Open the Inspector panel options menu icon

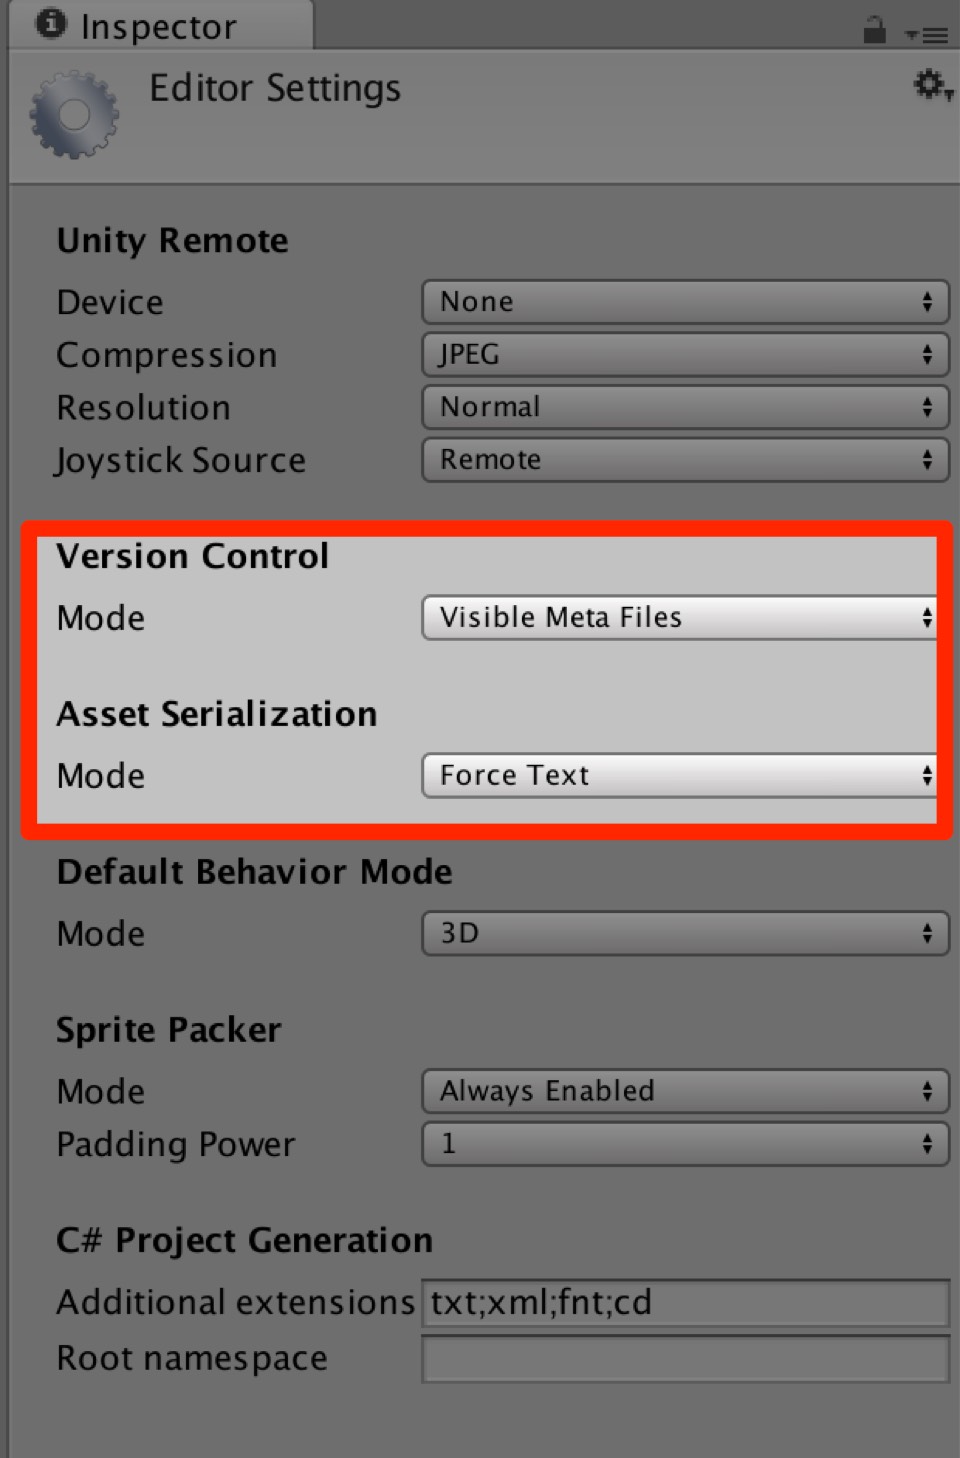927,35
